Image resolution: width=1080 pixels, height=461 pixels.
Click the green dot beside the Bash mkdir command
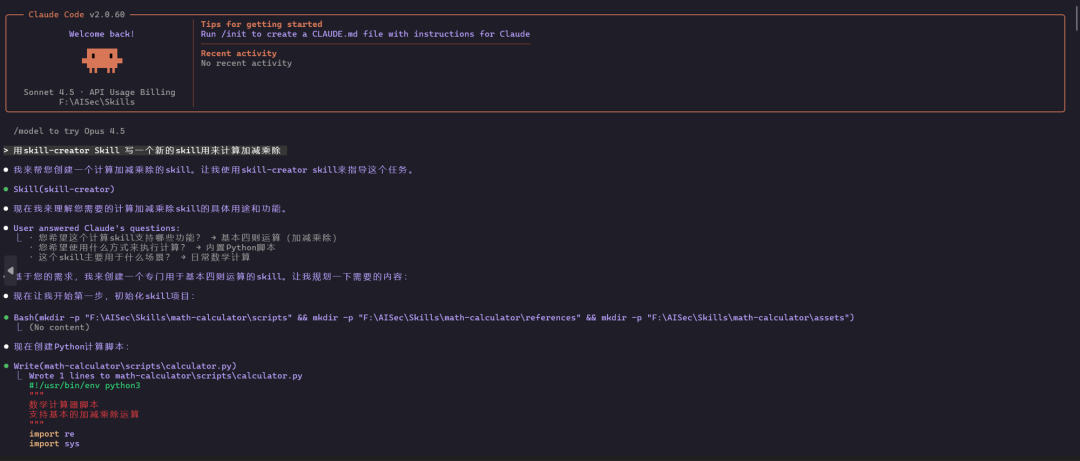[5, 317]
